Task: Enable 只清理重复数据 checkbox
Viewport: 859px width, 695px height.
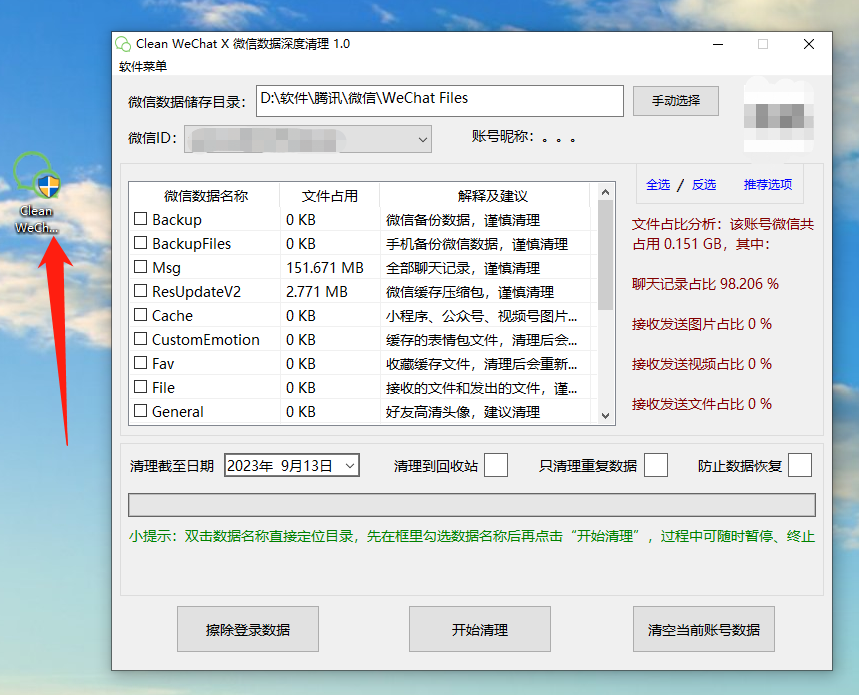Action: [656, 466]
